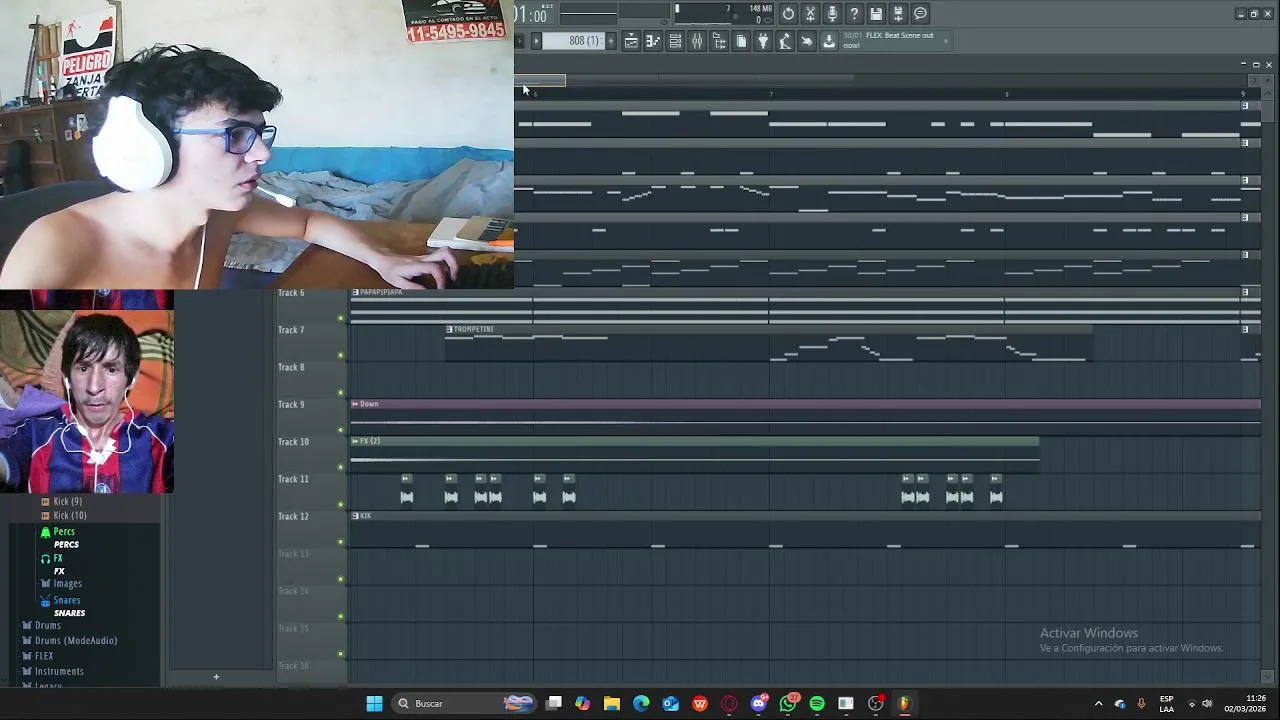This screenshot has width=1280, height=720.
Task: Click the pattern selector left arrow
Action: pyautogui.click(x=536, y=41)
